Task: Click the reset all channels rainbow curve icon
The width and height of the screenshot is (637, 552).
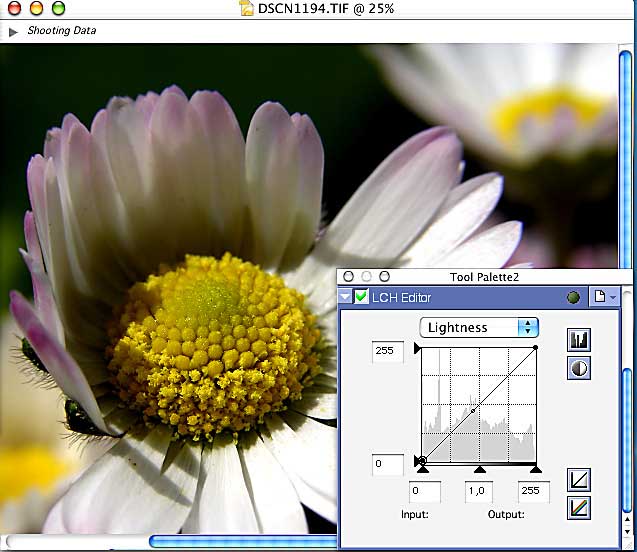Action: [x=578, y=508]
